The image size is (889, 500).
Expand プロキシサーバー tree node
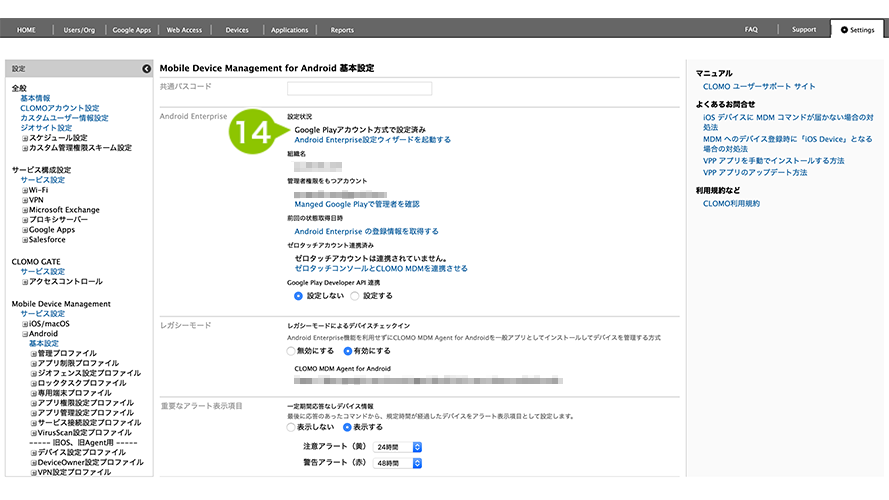point(25,220)
